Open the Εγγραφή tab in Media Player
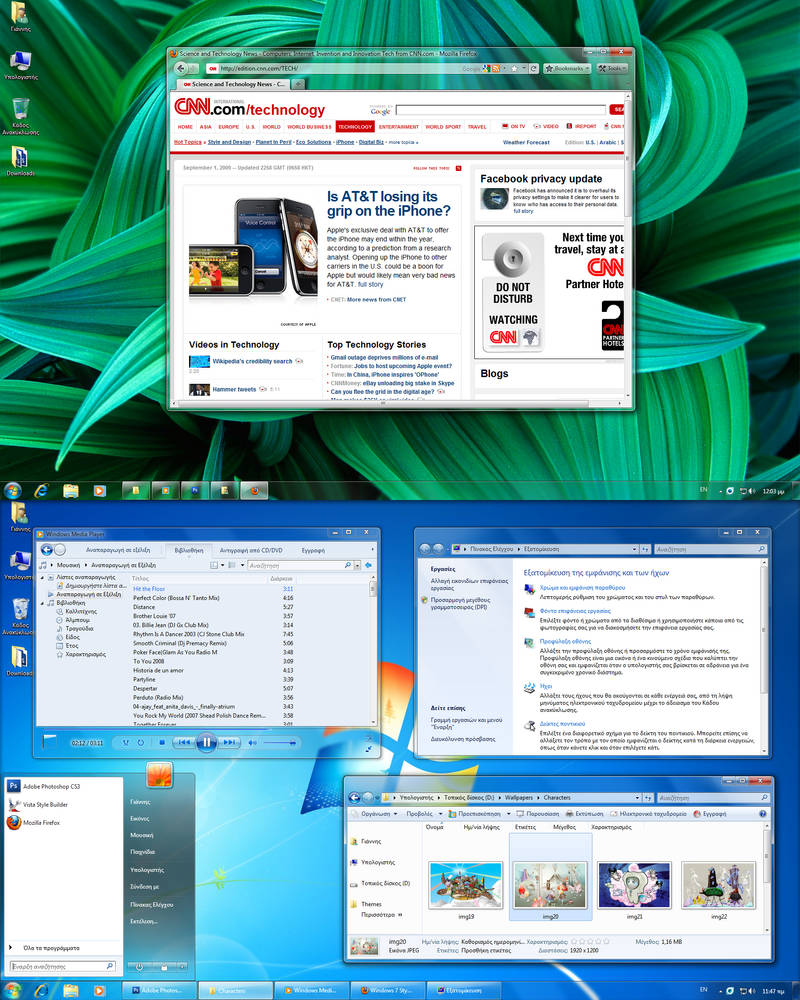This screenshot has width=800, height=1000. point(313,550)
